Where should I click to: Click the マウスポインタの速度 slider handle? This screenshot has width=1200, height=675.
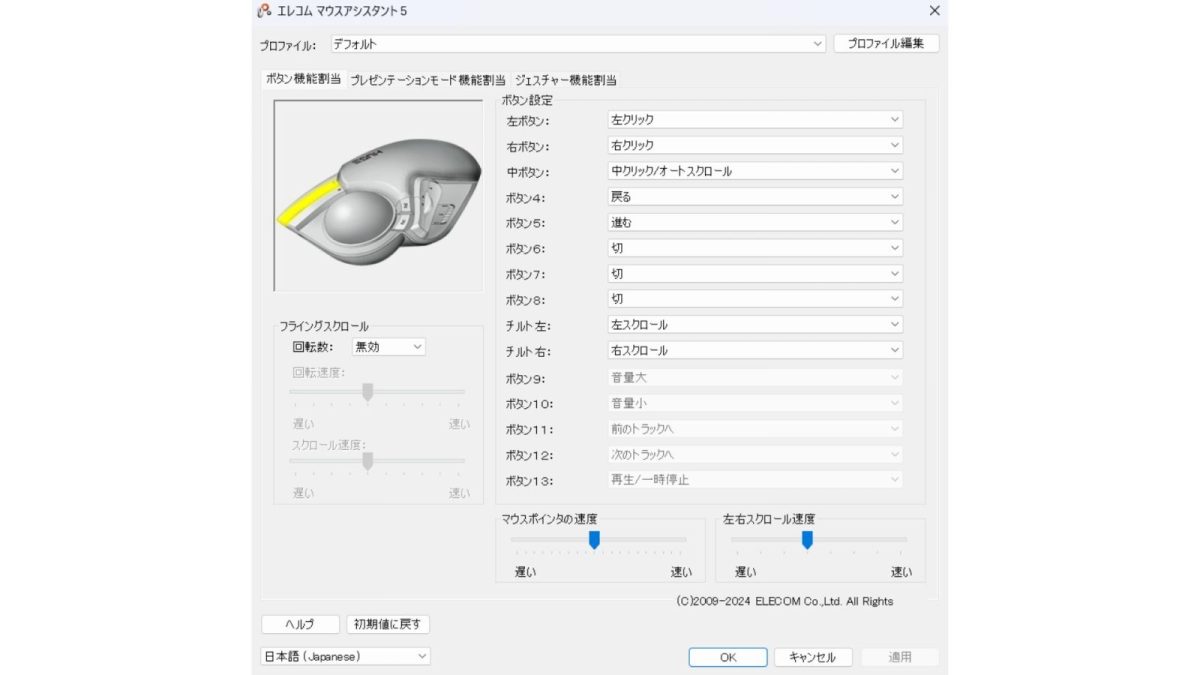[x=594, y=540]
